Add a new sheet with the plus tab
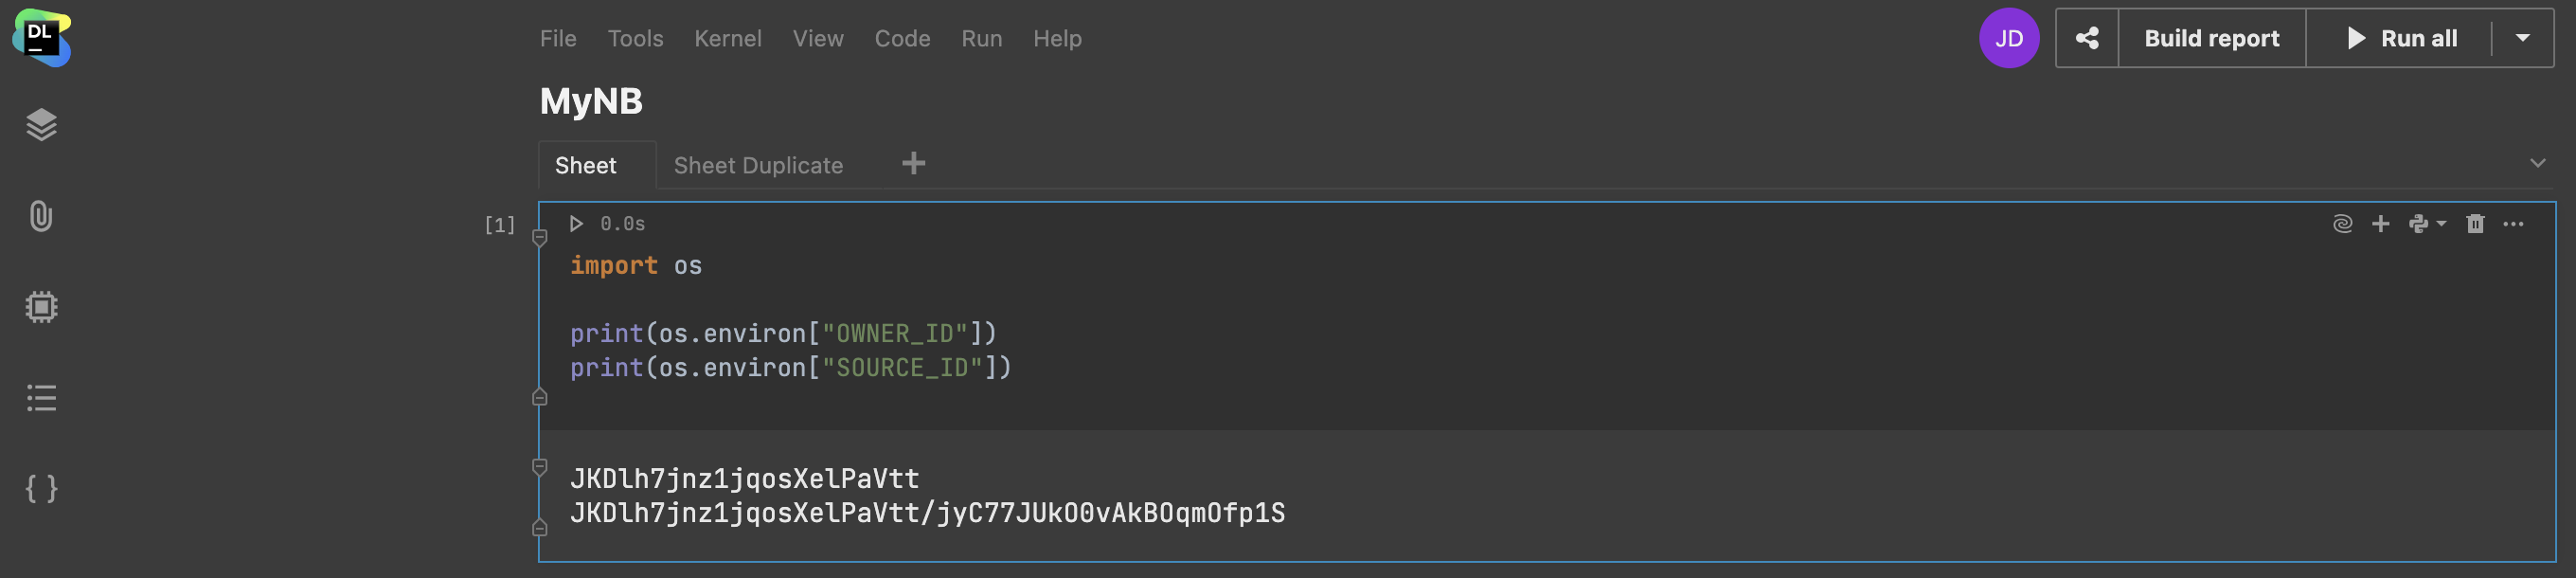This screenshot has width=2576, height=578. point(913,163)
